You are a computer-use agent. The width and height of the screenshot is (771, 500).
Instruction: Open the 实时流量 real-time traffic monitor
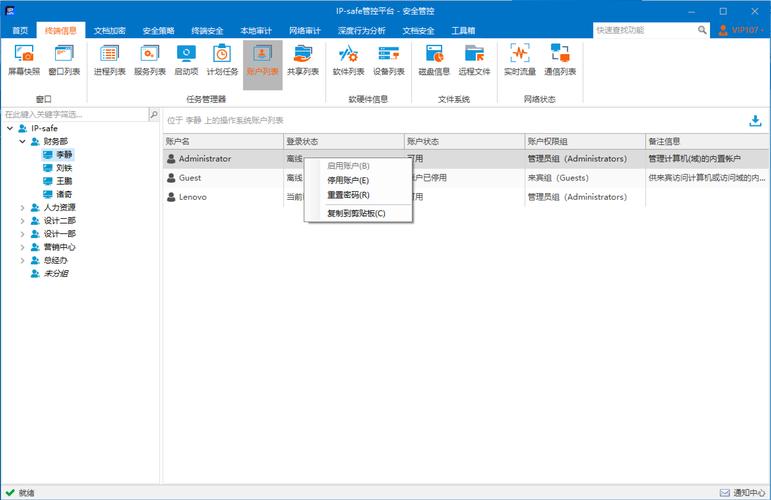point(519,60)
